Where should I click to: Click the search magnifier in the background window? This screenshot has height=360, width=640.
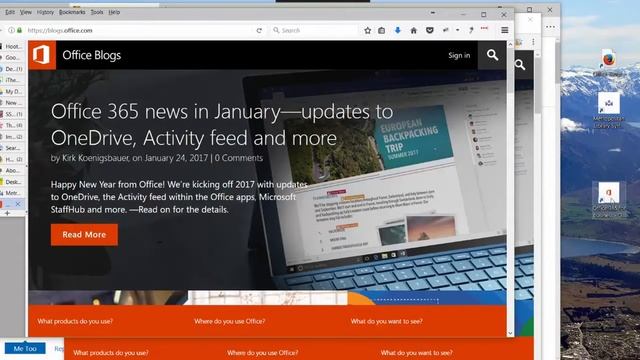(x=520, y=64)
